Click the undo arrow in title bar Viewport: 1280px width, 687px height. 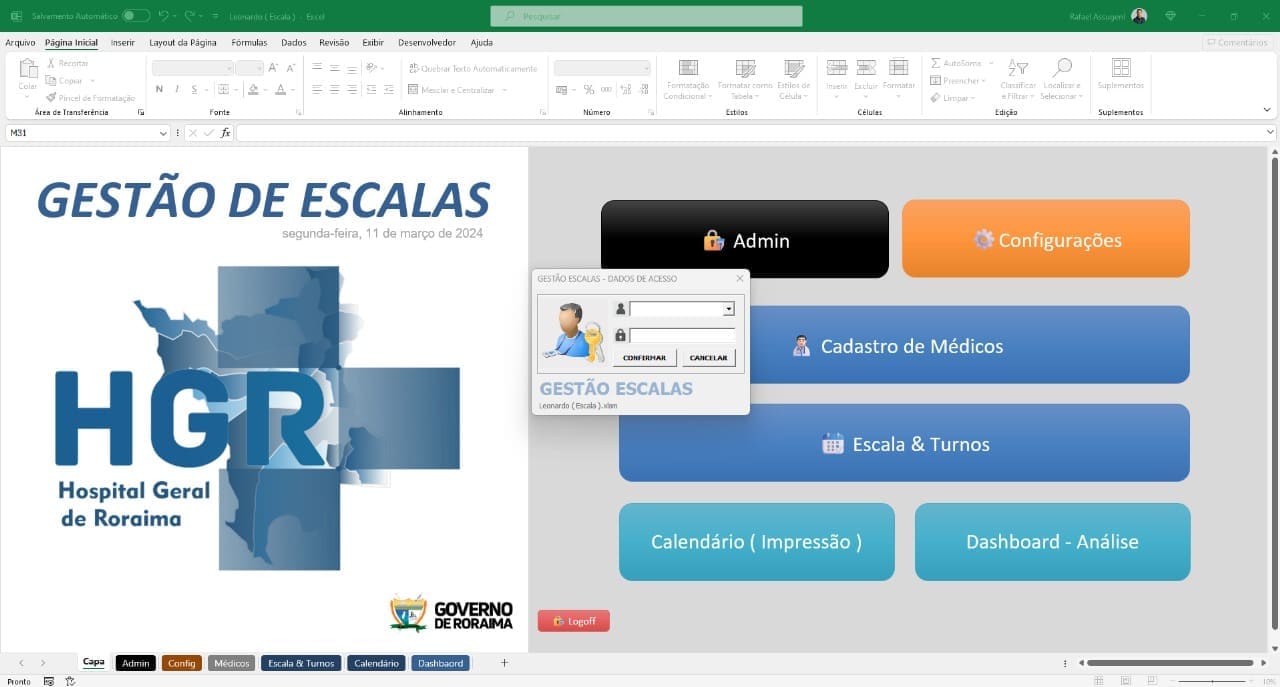pos(163,16)
